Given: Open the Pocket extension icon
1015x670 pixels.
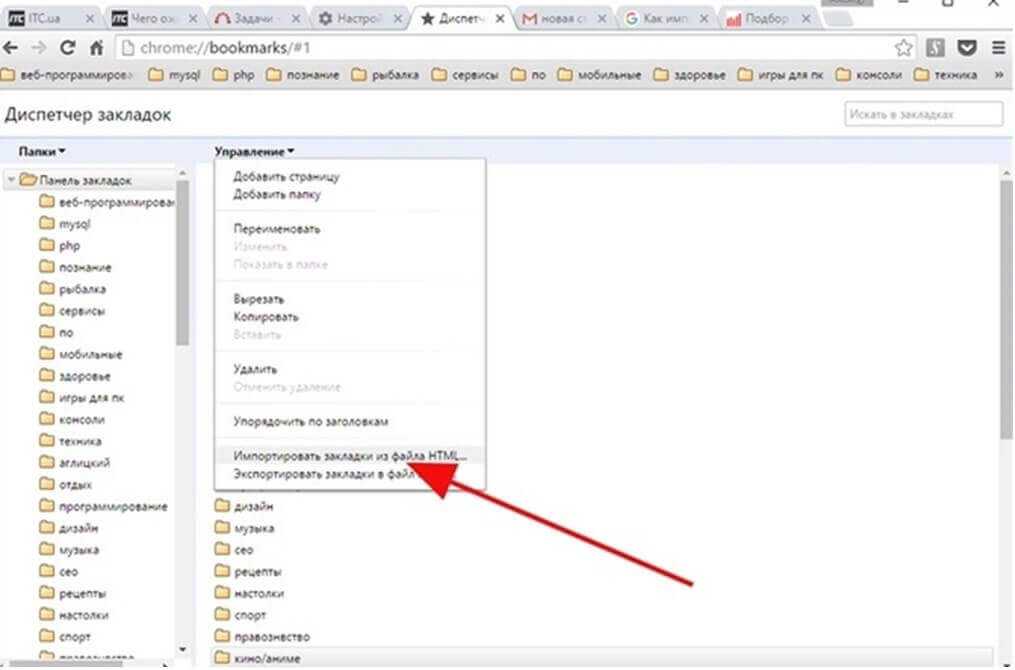Looking at the screenshot, I should point(967,47).
